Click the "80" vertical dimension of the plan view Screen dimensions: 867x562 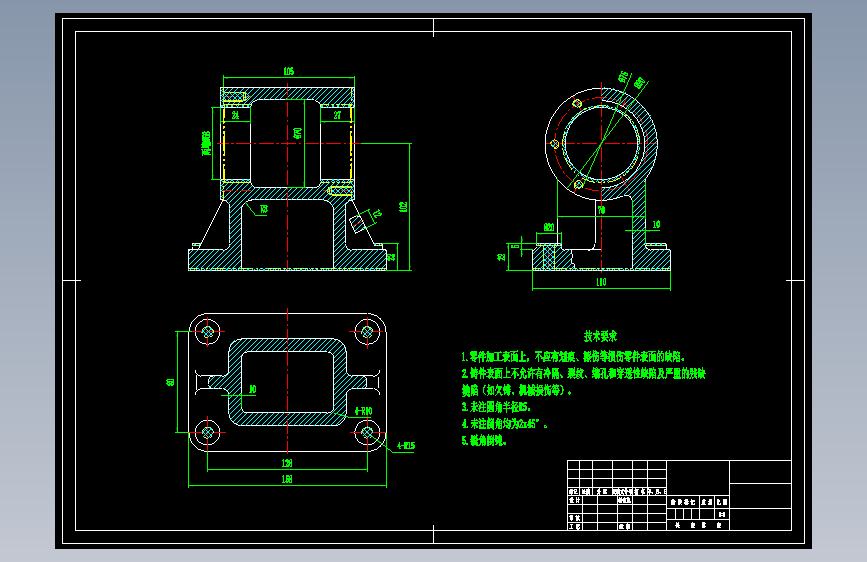tap(170, 382)
